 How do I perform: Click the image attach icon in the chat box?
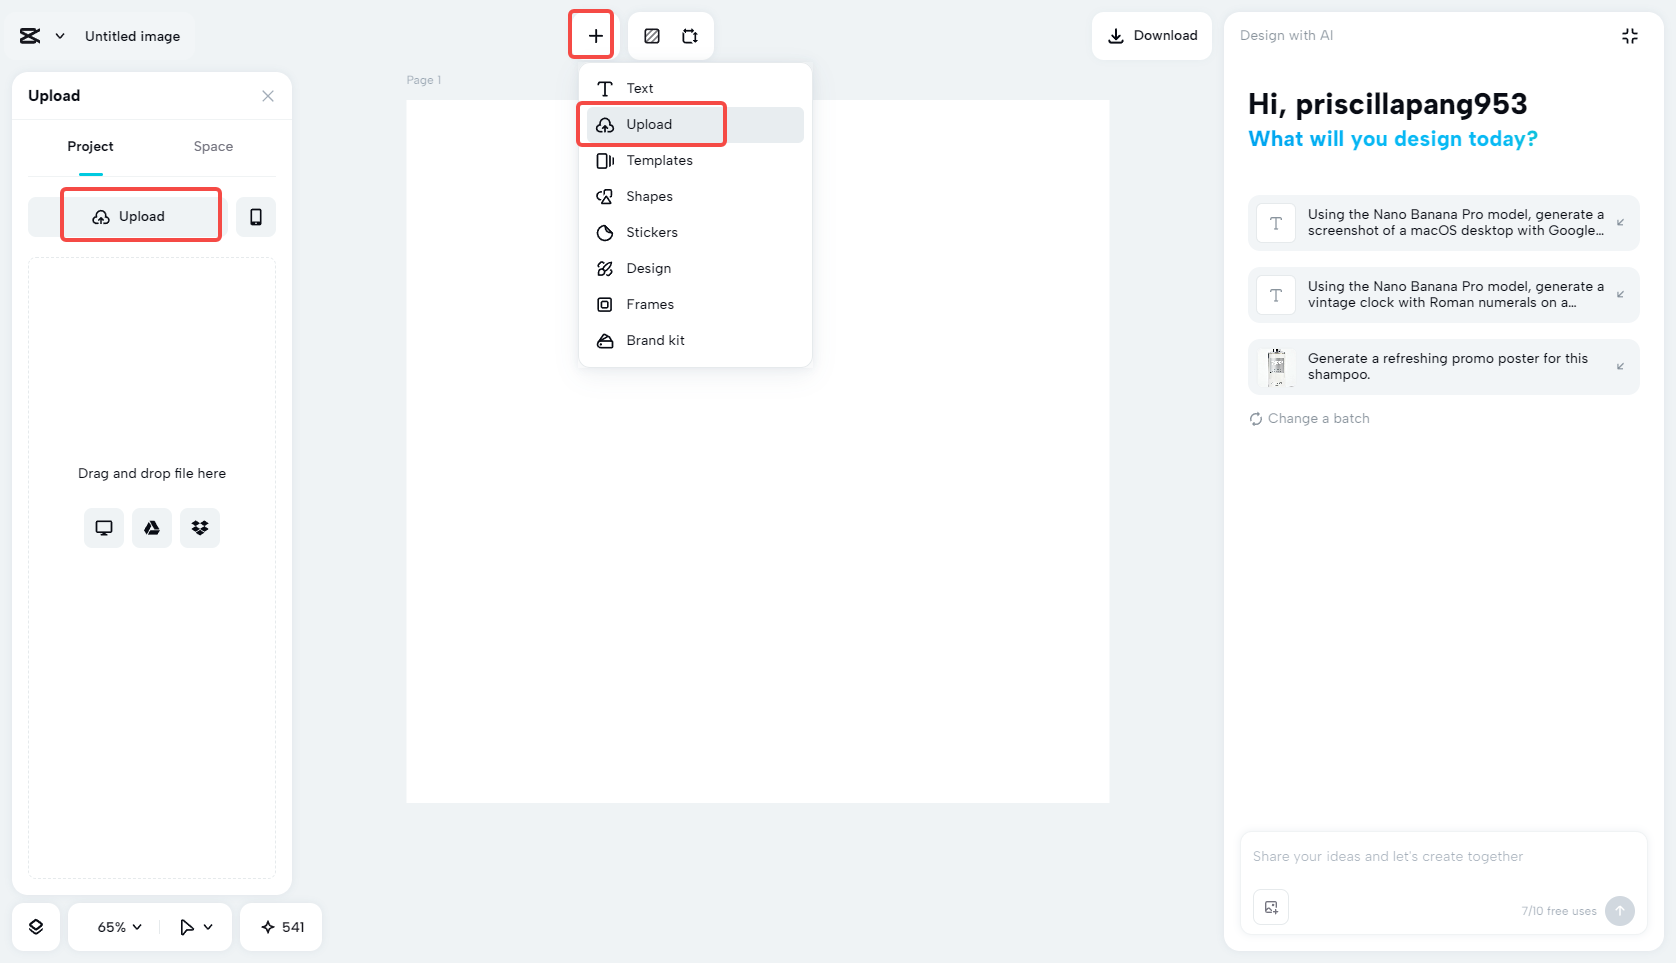tap(1271, 907)
